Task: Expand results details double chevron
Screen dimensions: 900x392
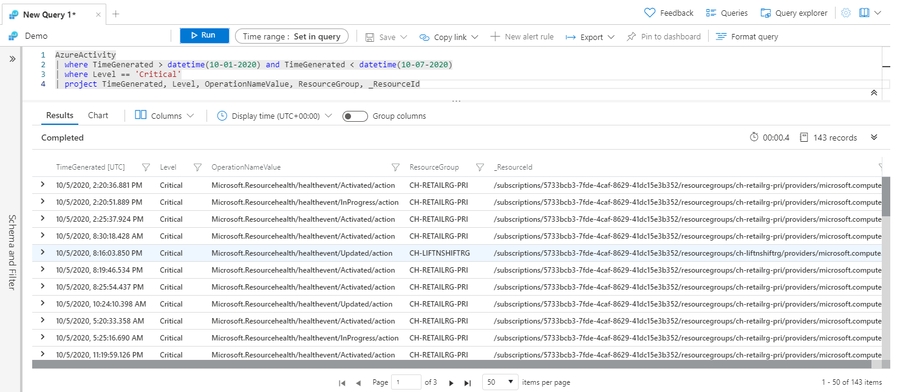Action: [874, 137]
